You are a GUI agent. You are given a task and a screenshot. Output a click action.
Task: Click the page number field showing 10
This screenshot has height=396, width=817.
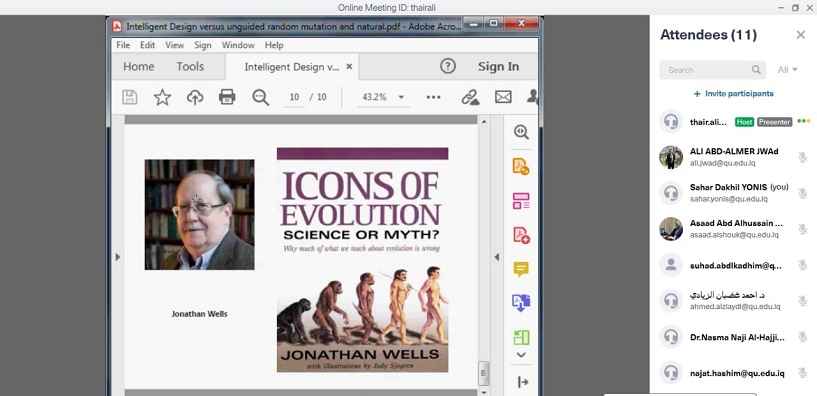pyautogui.click(x=294, y=97)
